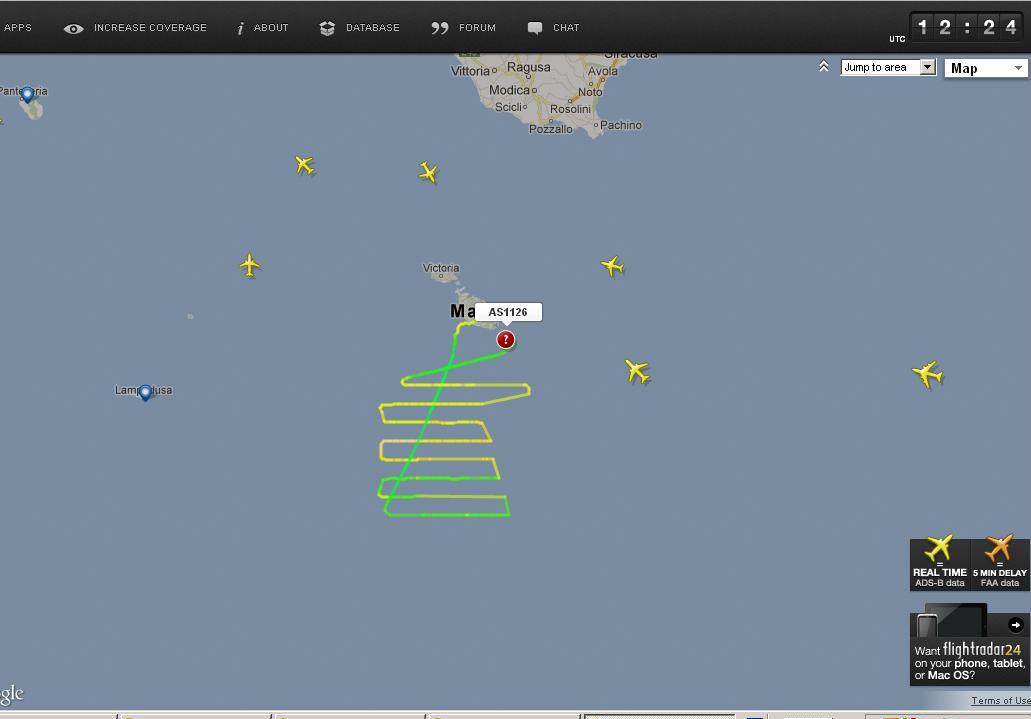Click the Rosolini town label

pos(570,109)
